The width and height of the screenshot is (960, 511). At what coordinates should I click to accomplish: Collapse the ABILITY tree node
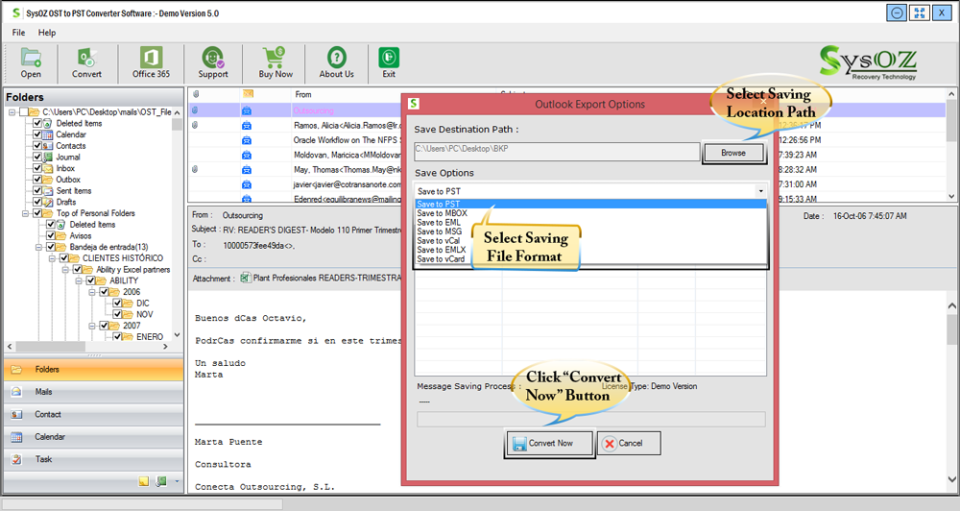pyautogui.click(x=79, y=281)
